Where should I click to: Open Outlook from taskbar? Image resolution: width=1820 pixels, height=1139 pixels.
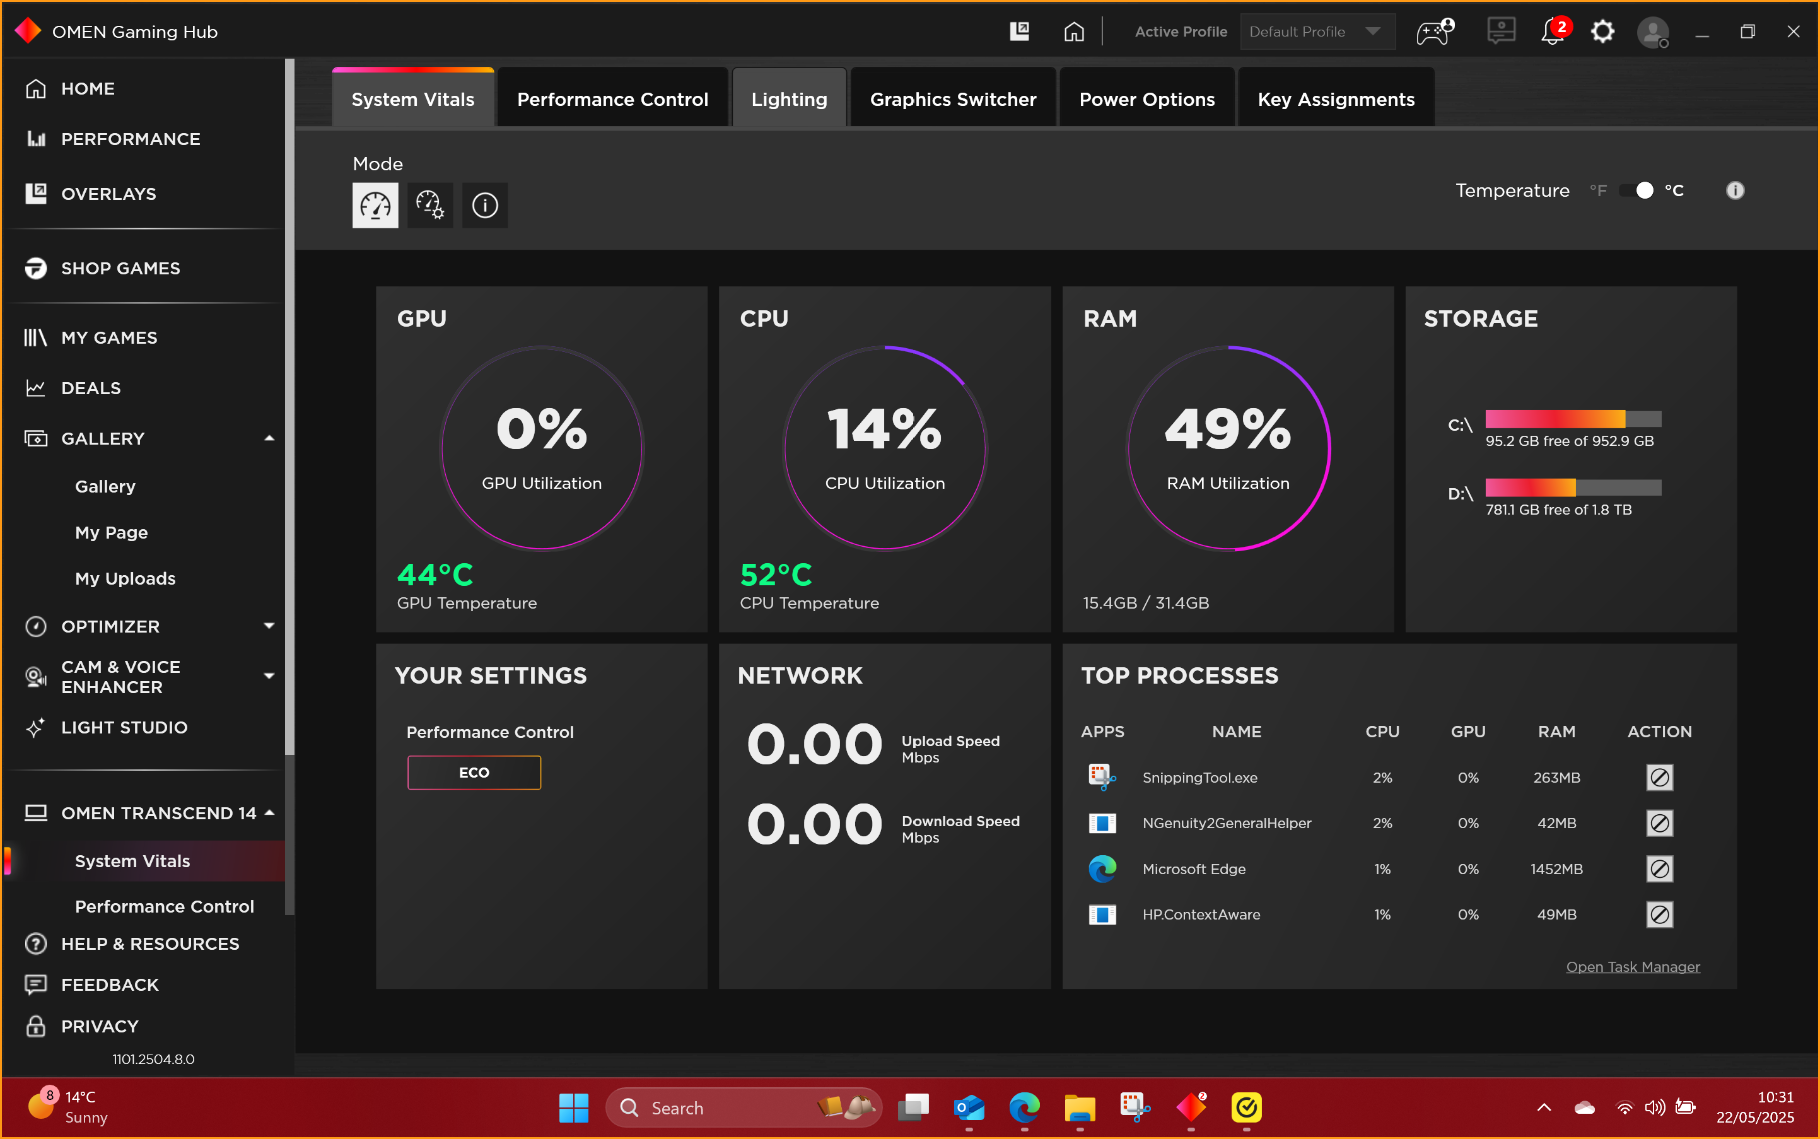click(969, 1108)
